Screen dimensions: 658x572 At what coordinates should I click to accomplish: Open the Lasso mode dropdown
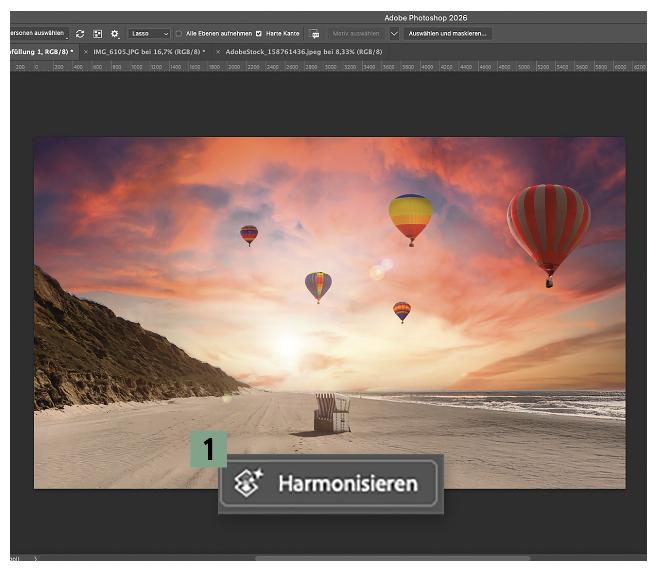tap(149, 34)
